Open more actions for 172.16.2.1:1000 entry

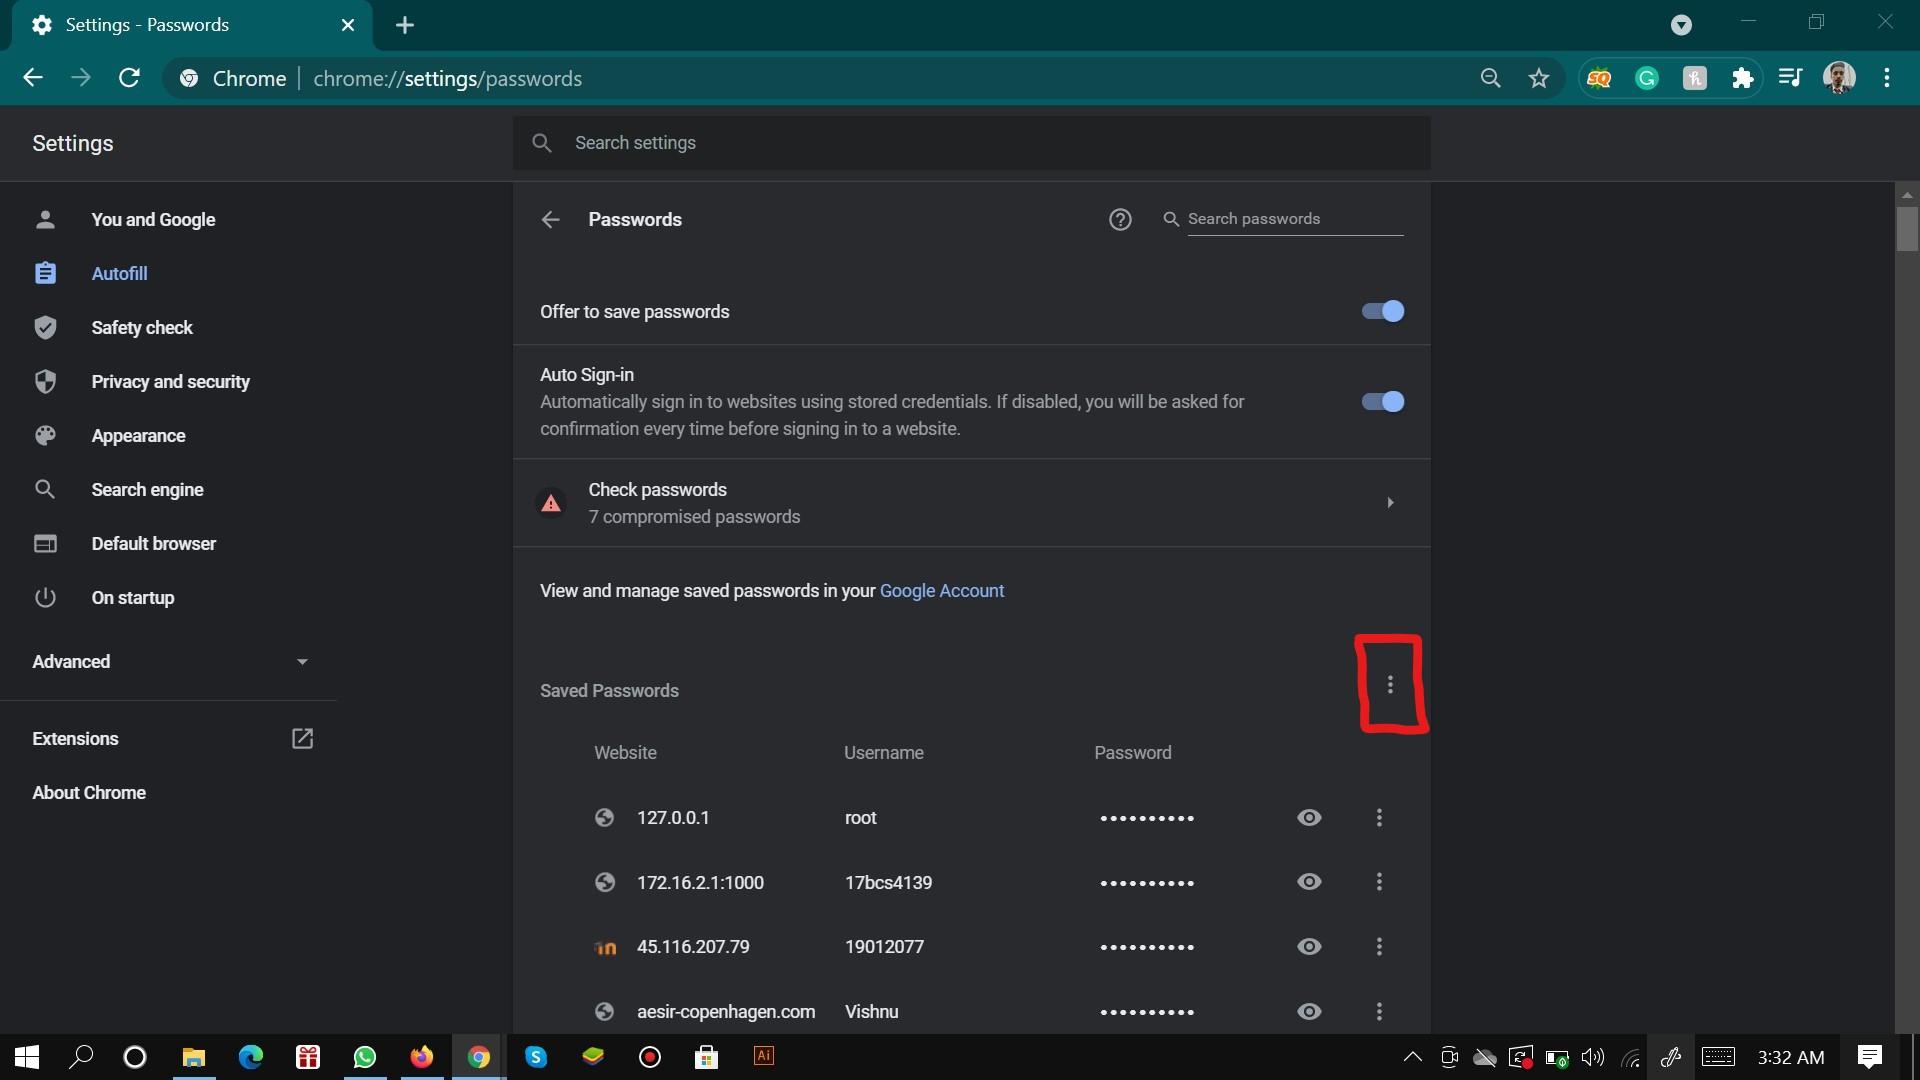point(1379,882)
